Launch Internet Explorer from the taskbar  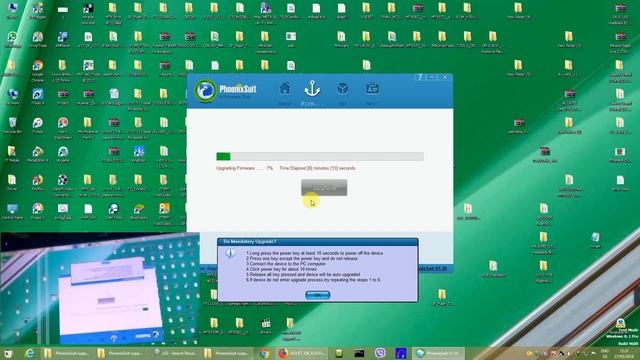(29, 353)
